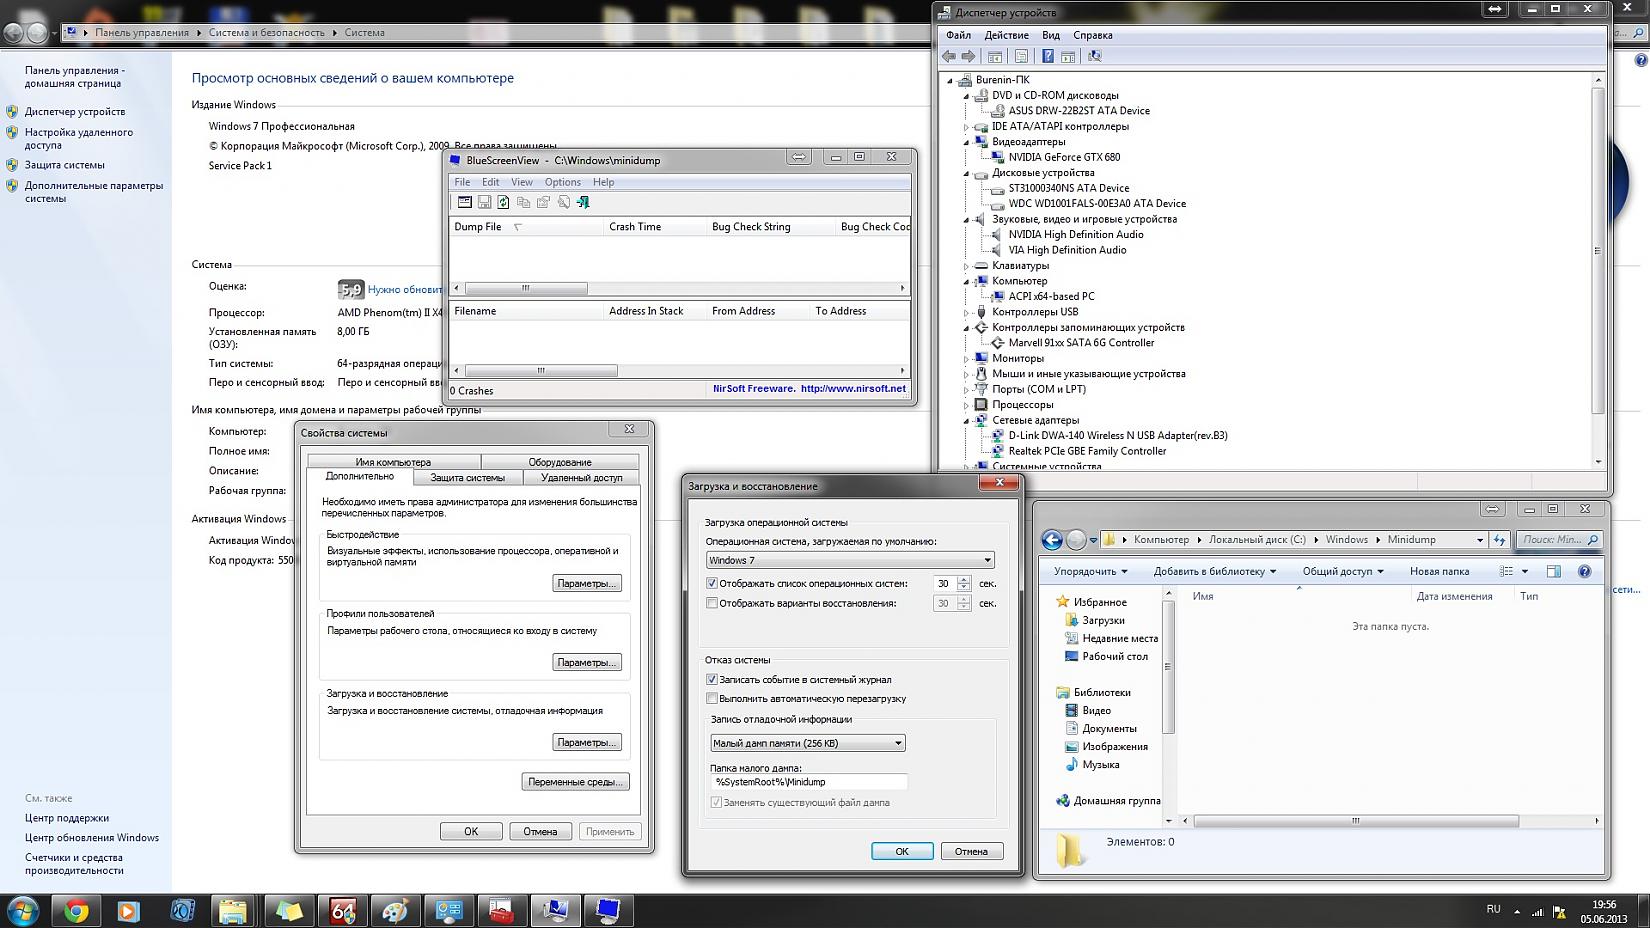Uncheck 'Отображать список операционных систем' checkbox
This screenshot has width=1650, height=928.
[712, 583]
